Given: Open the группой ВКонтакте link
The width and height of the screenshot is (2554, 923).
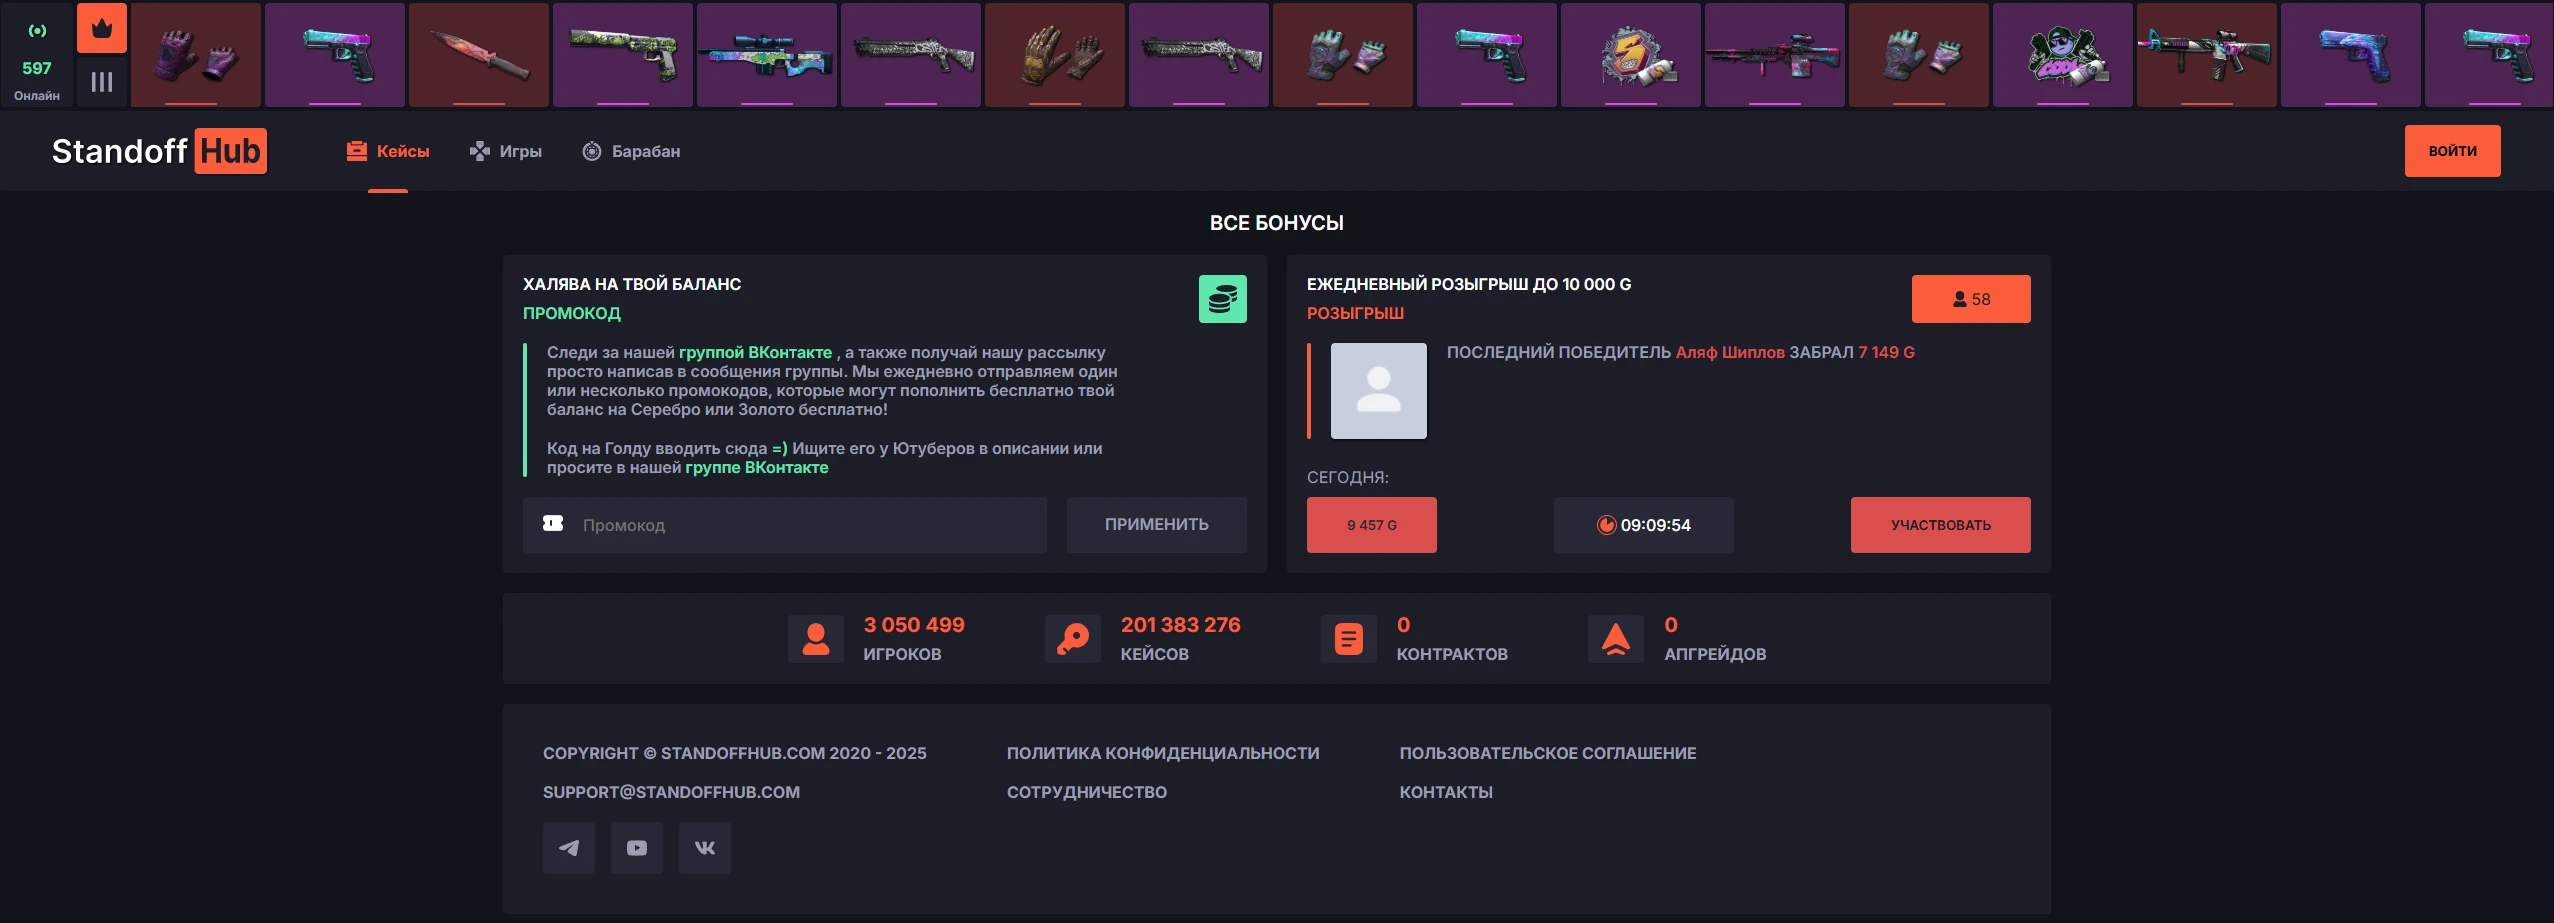Looking at the screenshot, I should click(x=755, y=352).
